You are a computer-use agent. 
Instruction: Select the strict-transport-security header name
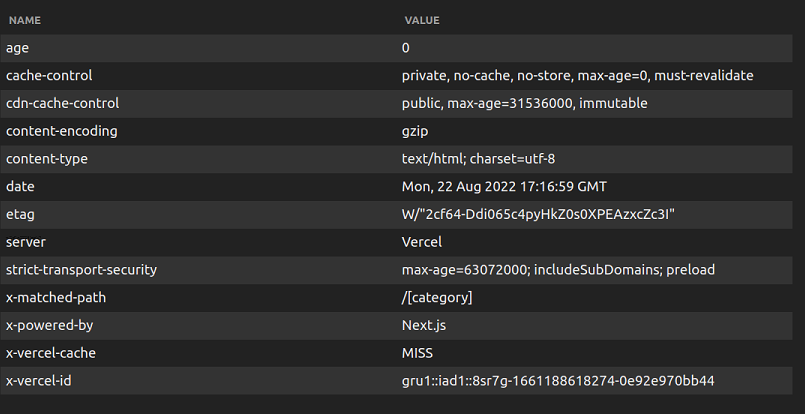pyautogui.click(x=81, y=270)
